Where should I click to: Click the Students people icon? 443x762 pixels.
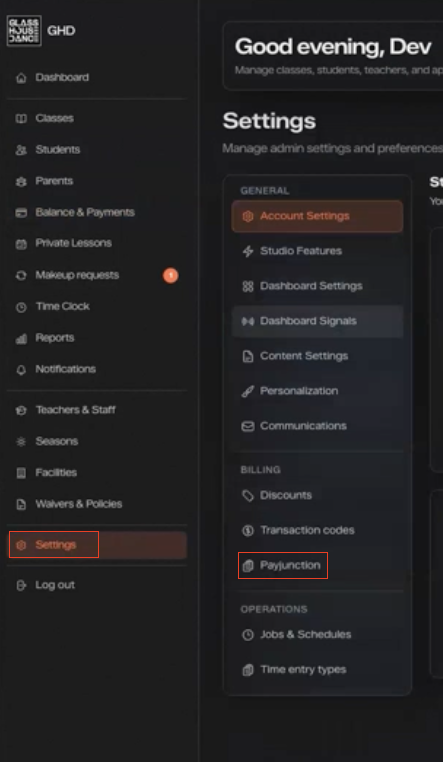[x=21, y=150]
